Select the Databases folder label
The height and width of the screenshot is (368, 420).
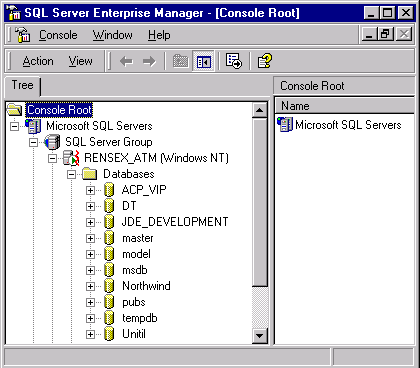129,174
